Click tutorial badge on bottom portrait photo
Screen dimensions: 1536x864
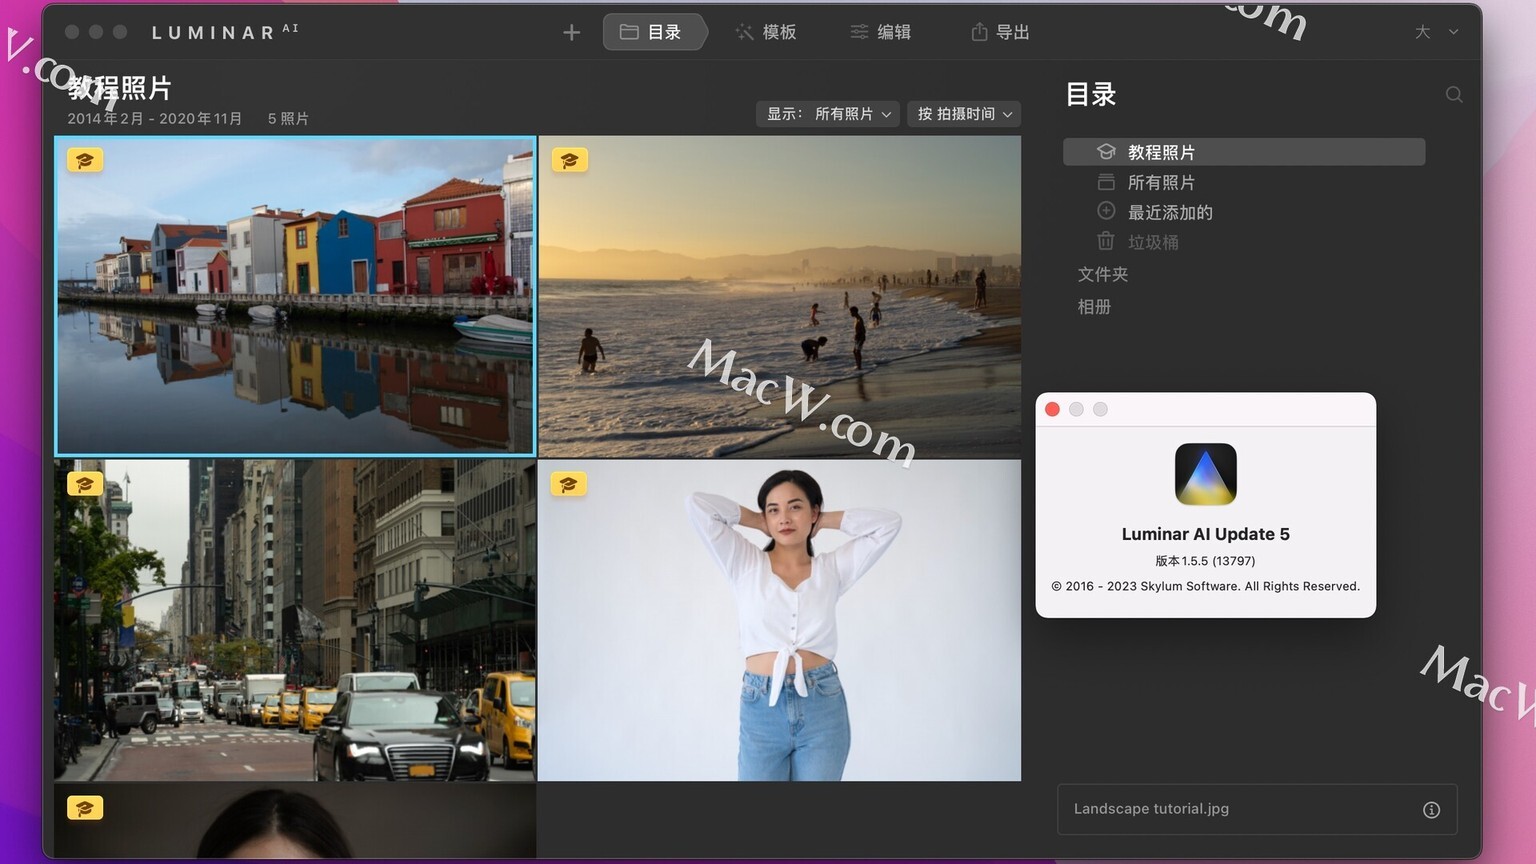pyautogui.click(x=85, y=808)
